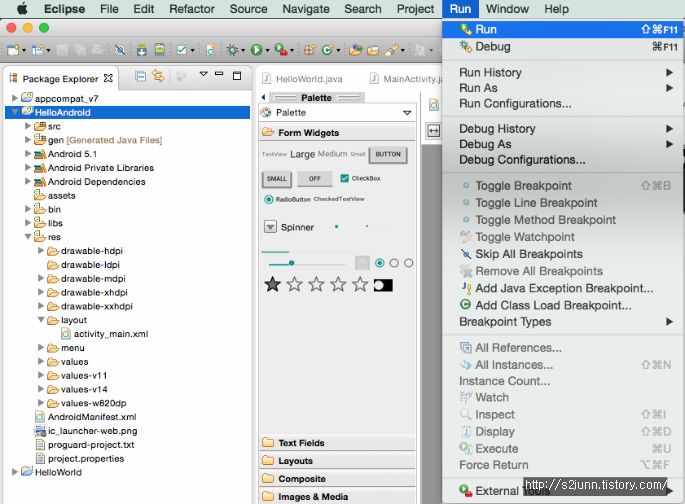Click the SMALL button widget in palette

[277, 179]
